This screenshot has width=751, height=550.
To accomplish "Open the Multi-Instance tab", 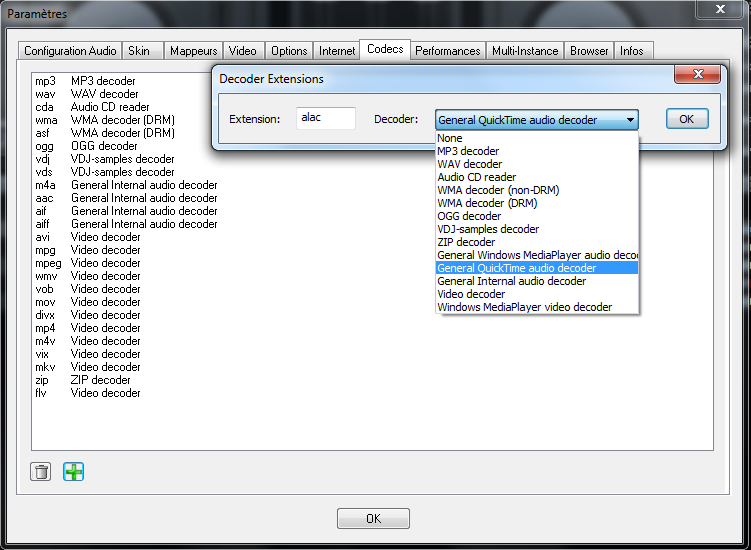I will click(x=525, y=51).
